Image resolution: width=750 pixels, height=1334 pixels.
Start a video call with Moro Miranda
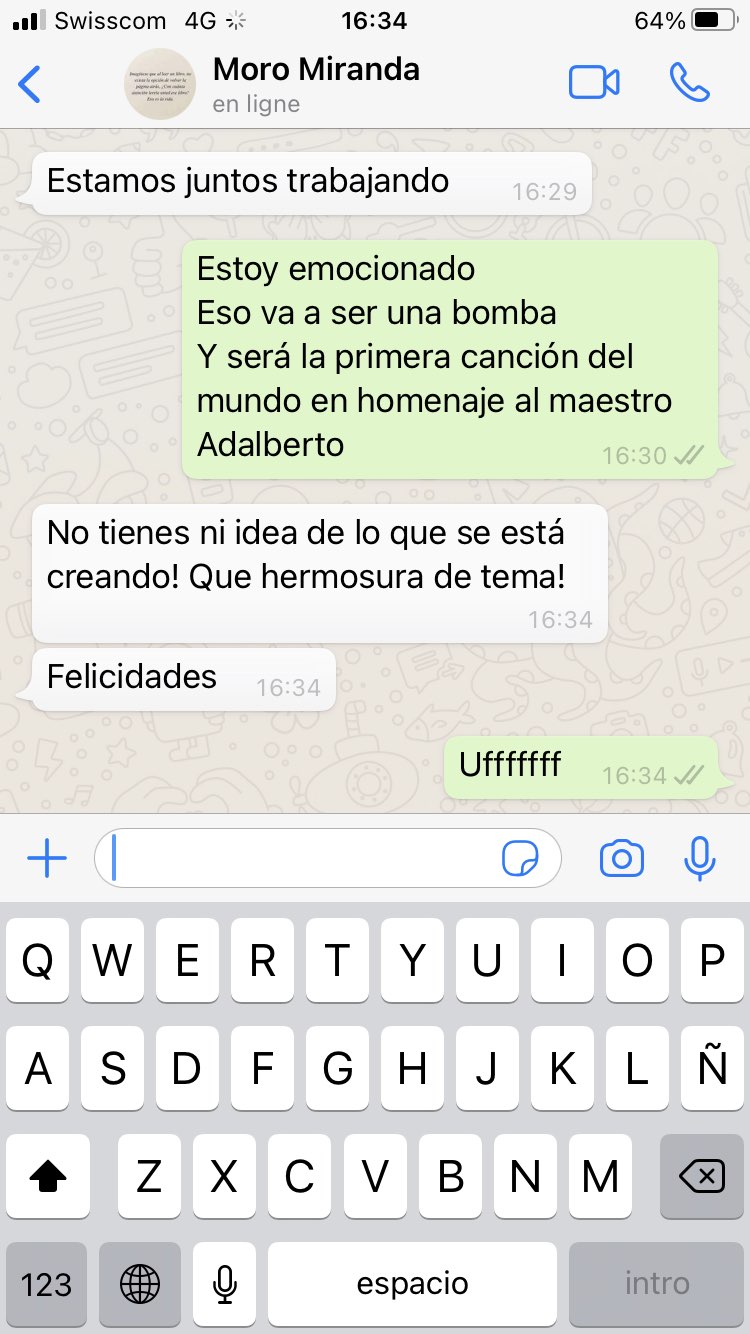coord(594,83)
